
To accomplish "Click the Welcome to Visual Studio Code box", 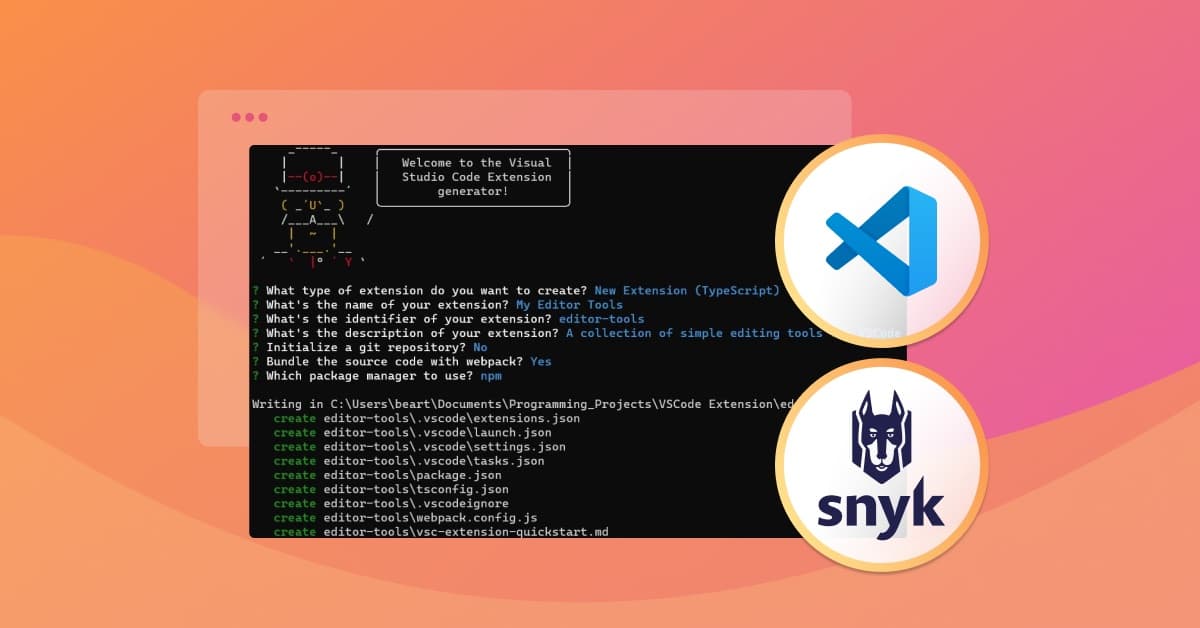I will pos(473,177).
